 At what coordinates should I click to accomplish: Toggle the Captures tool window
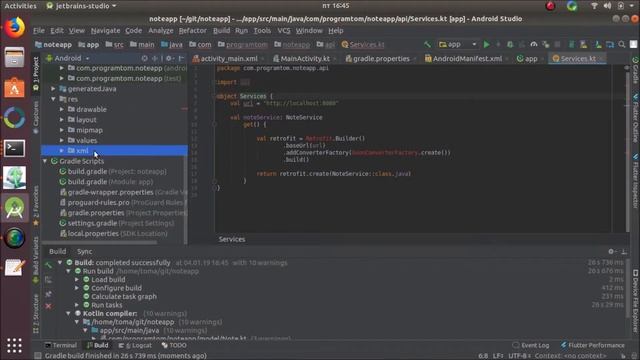[x=36, y=118]
